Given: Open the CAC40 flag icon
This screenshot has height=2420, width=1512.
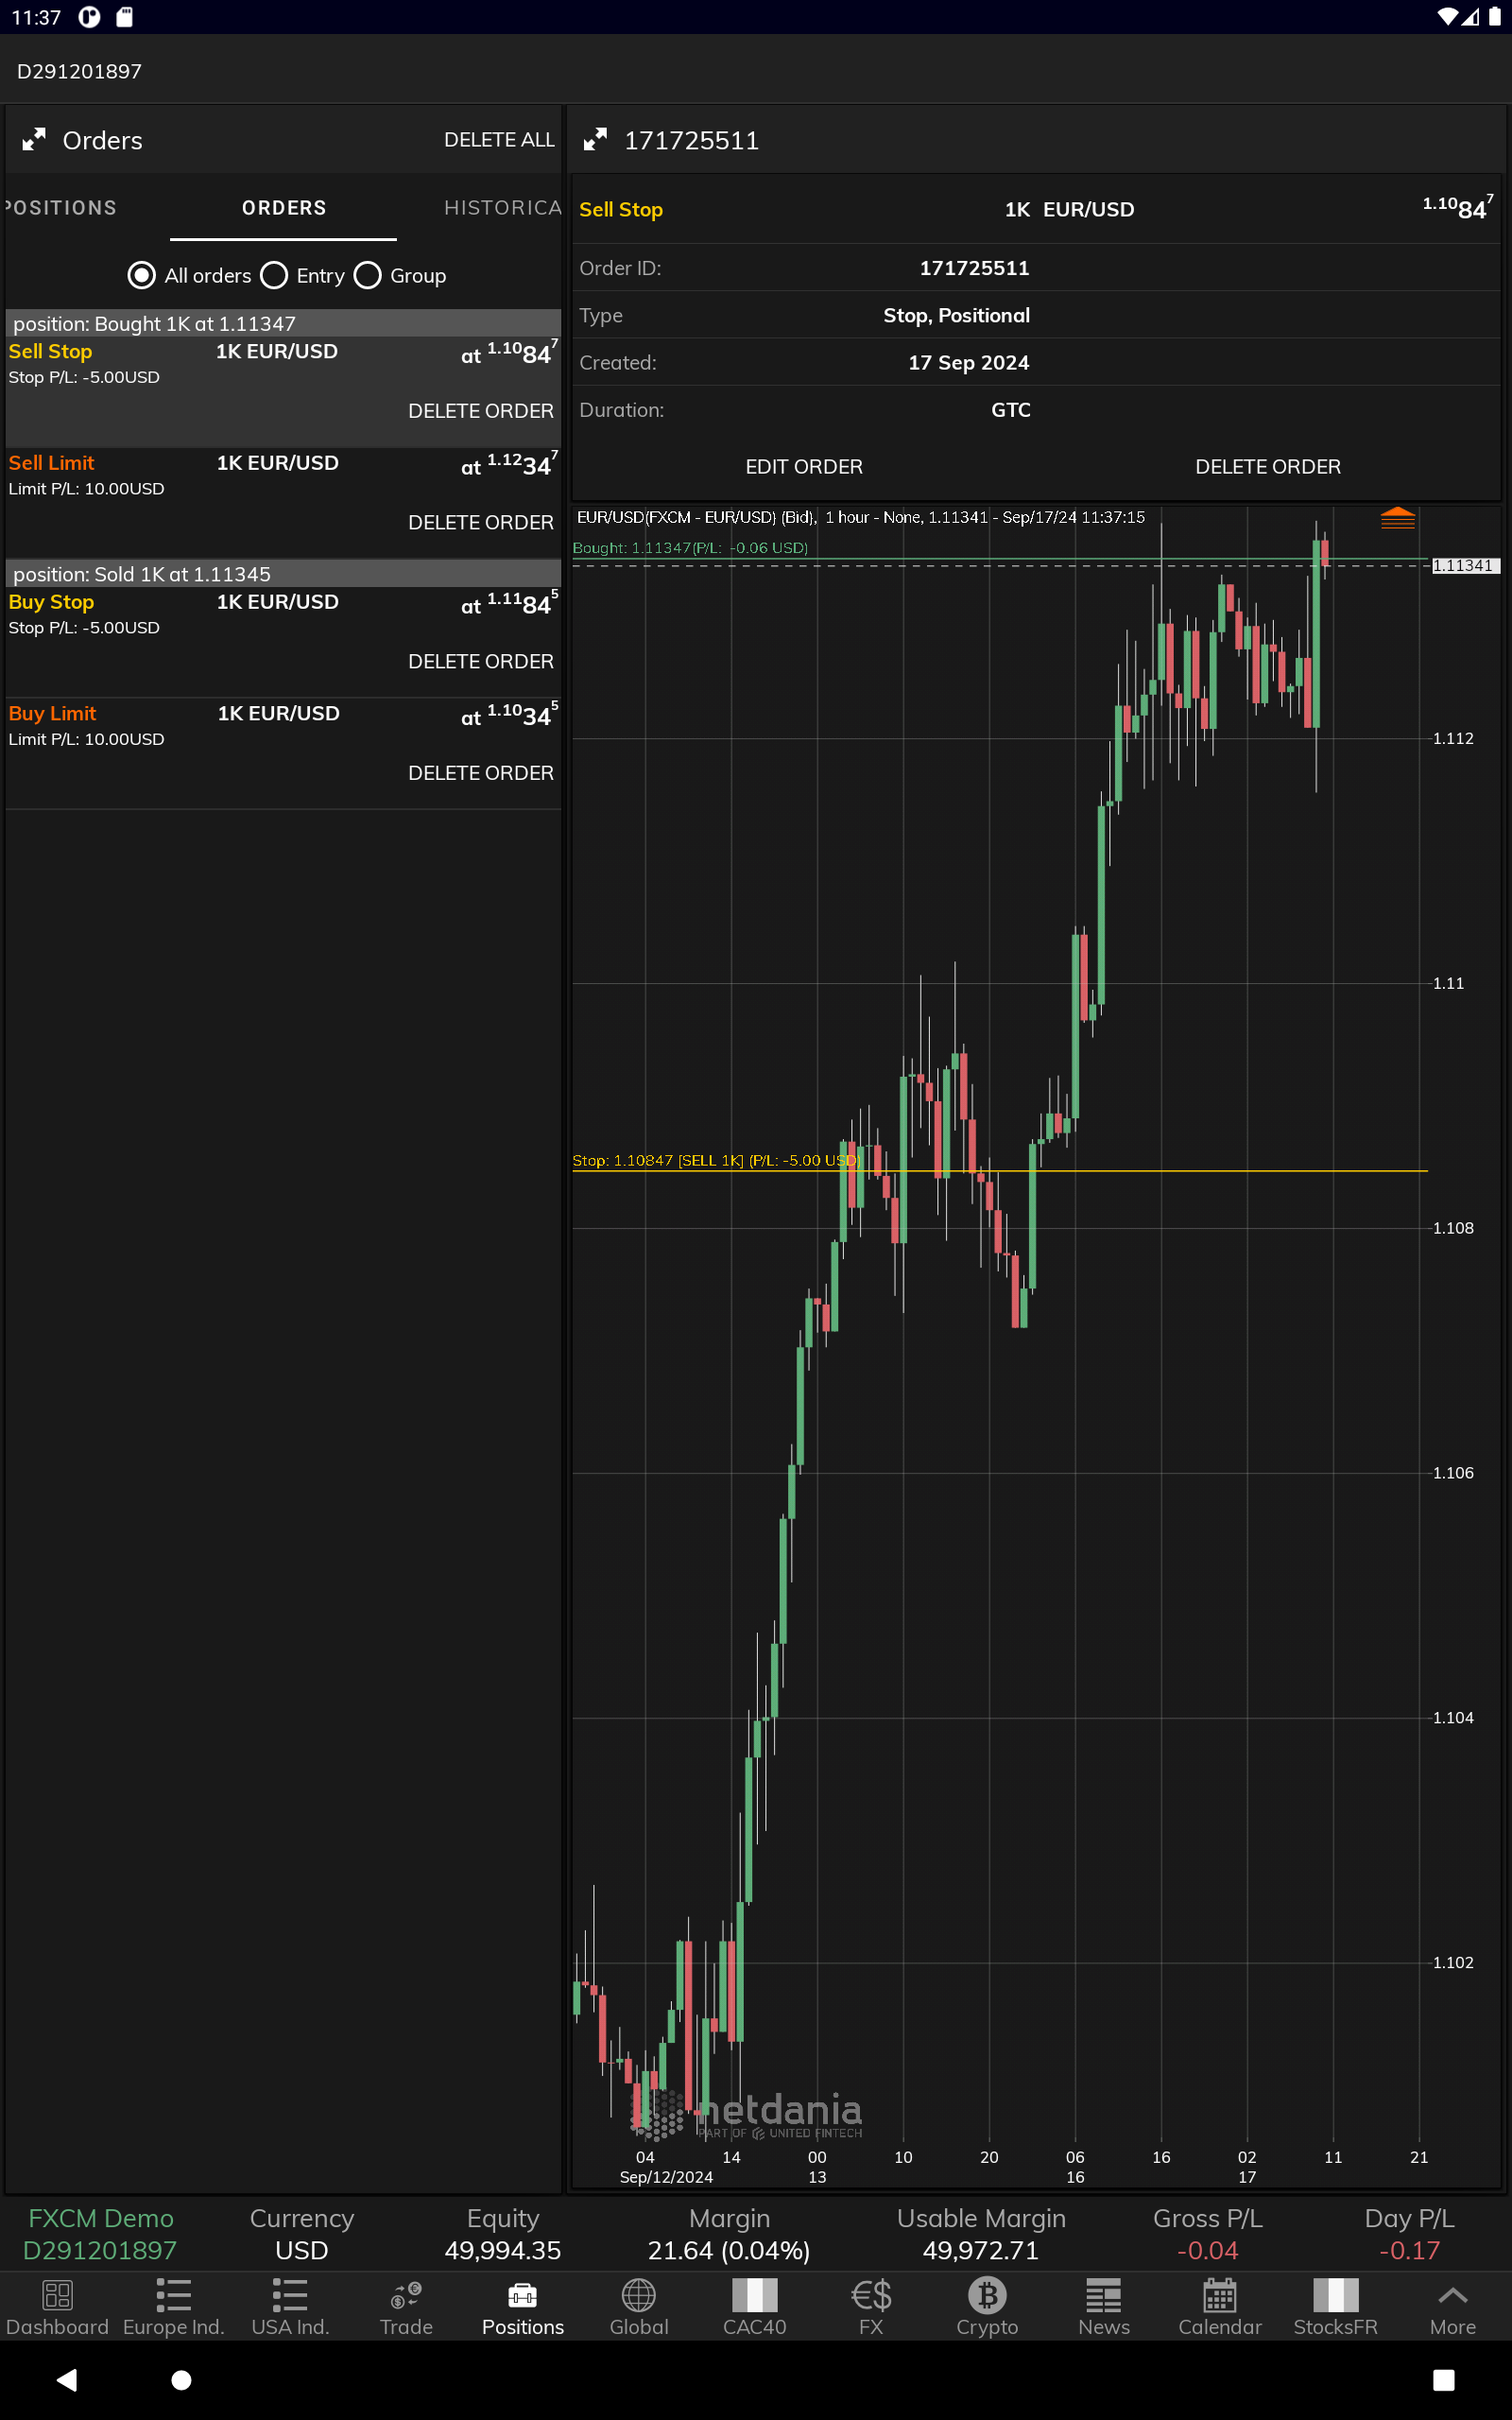Looking at the screenshot, I should click(755, 2295).
